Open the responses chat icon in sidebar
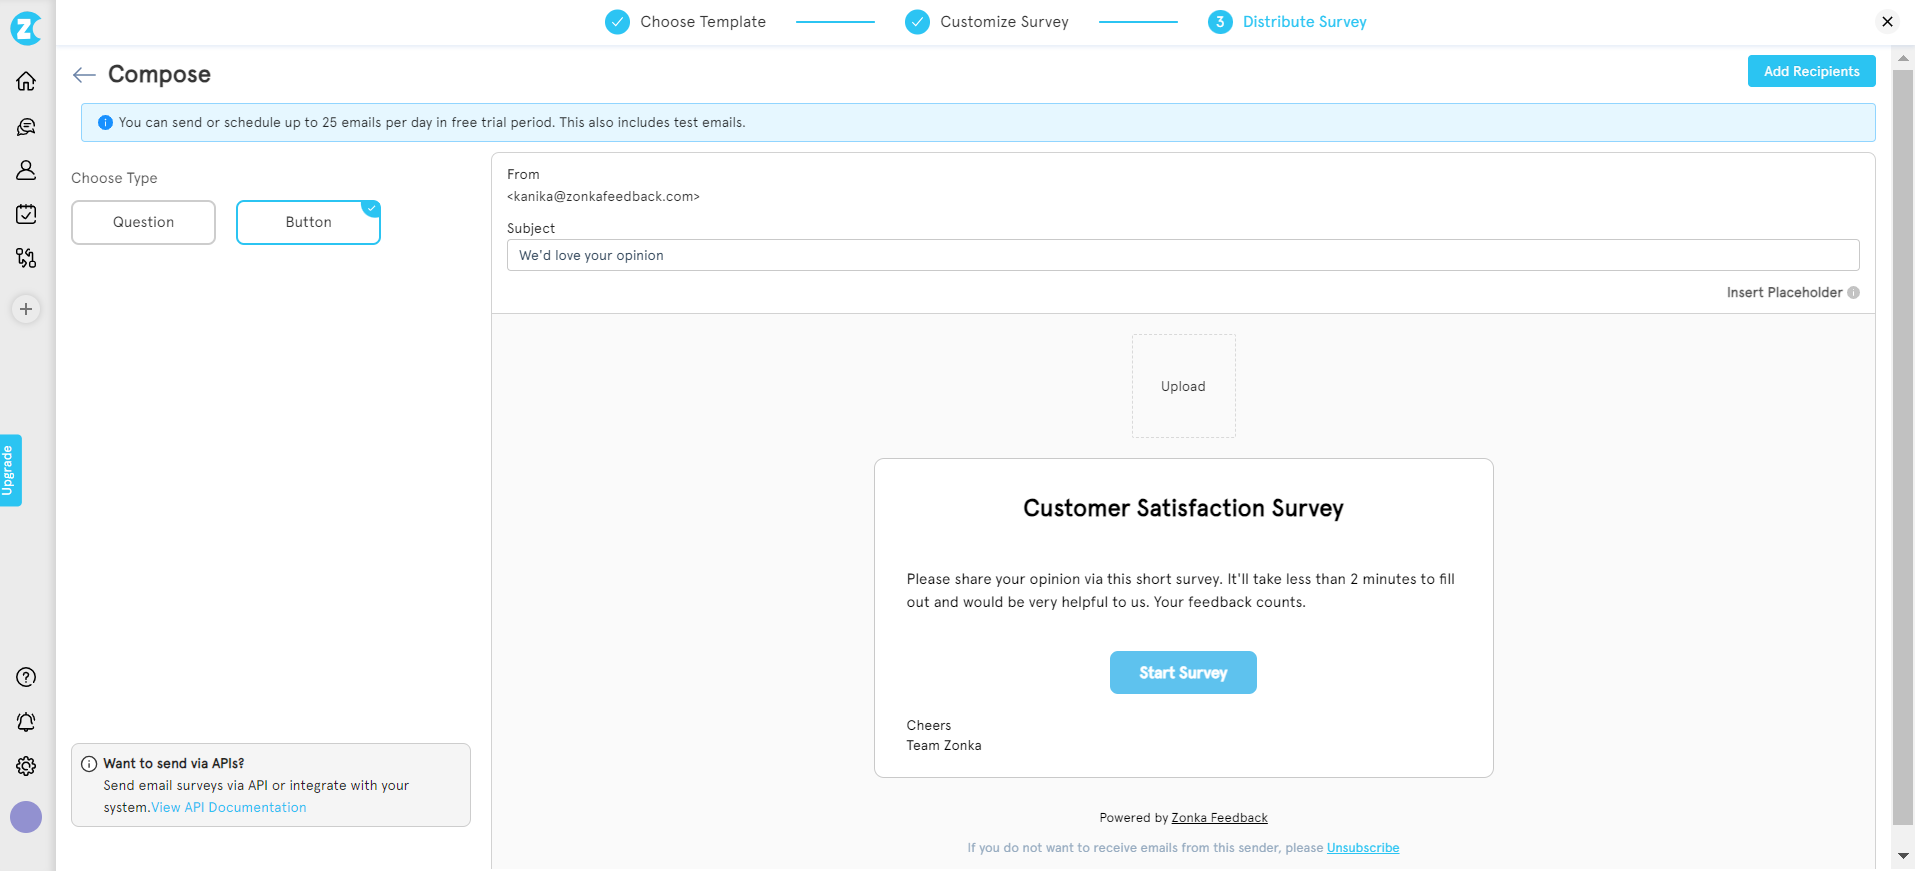The image size is (1915, 871). [x=26, y=126]
